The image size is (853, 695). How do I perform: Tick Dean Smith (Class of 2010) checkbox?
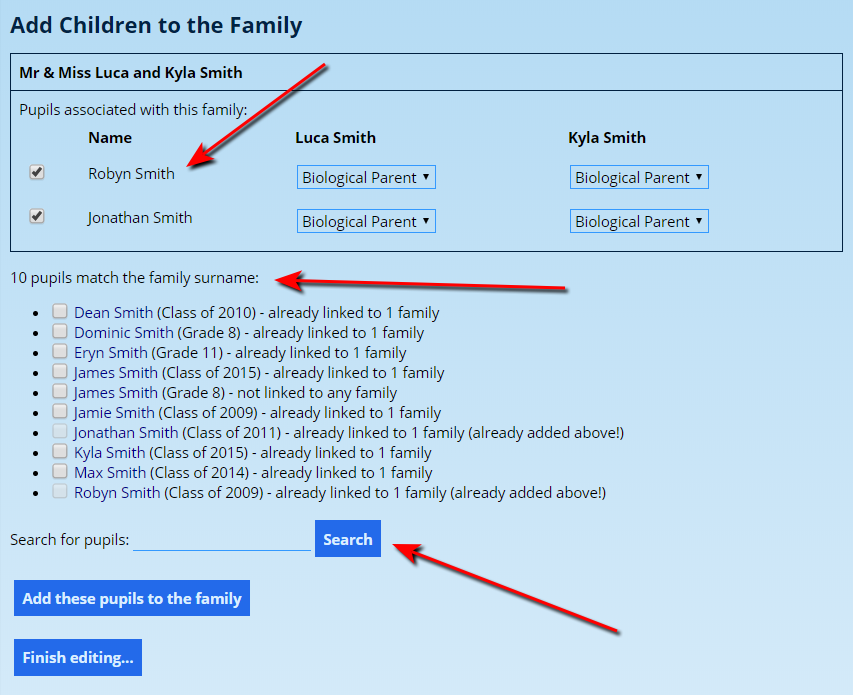pos(61,312)
